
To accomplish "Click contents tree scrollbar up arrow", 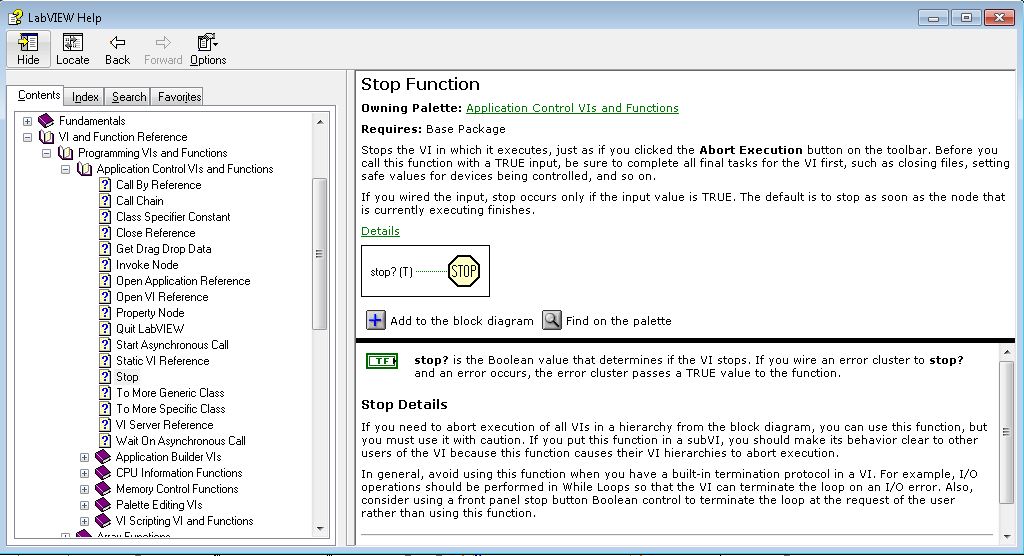I will (320, 122).
